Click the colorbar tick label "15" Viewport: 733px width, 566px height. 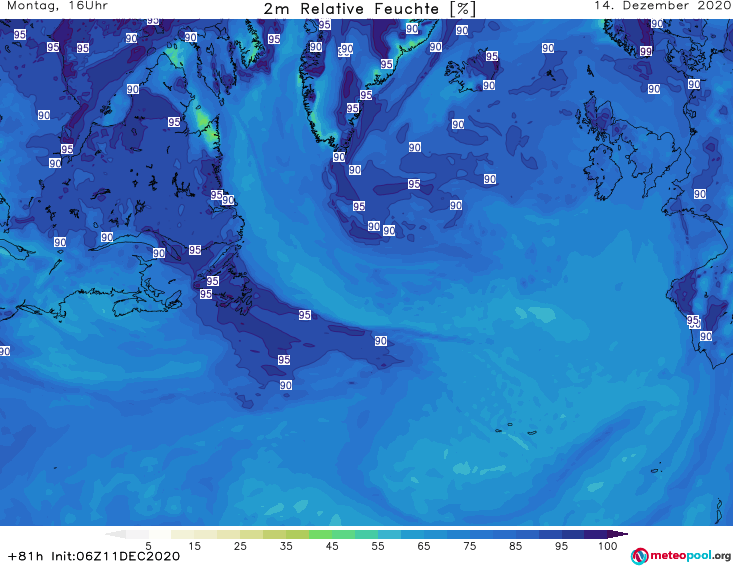(194, 546)
